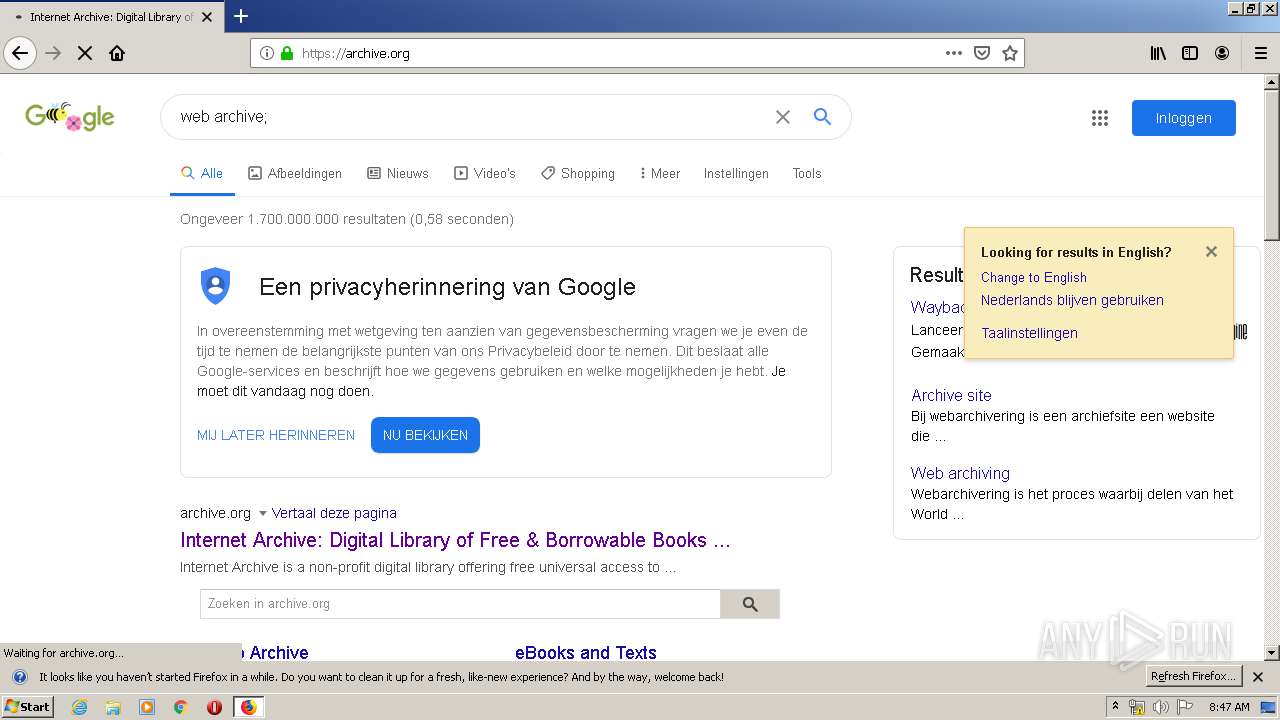Show hidden tray icons arrow
This screenshot has width=1280, height=720.
pos(1115,707)
